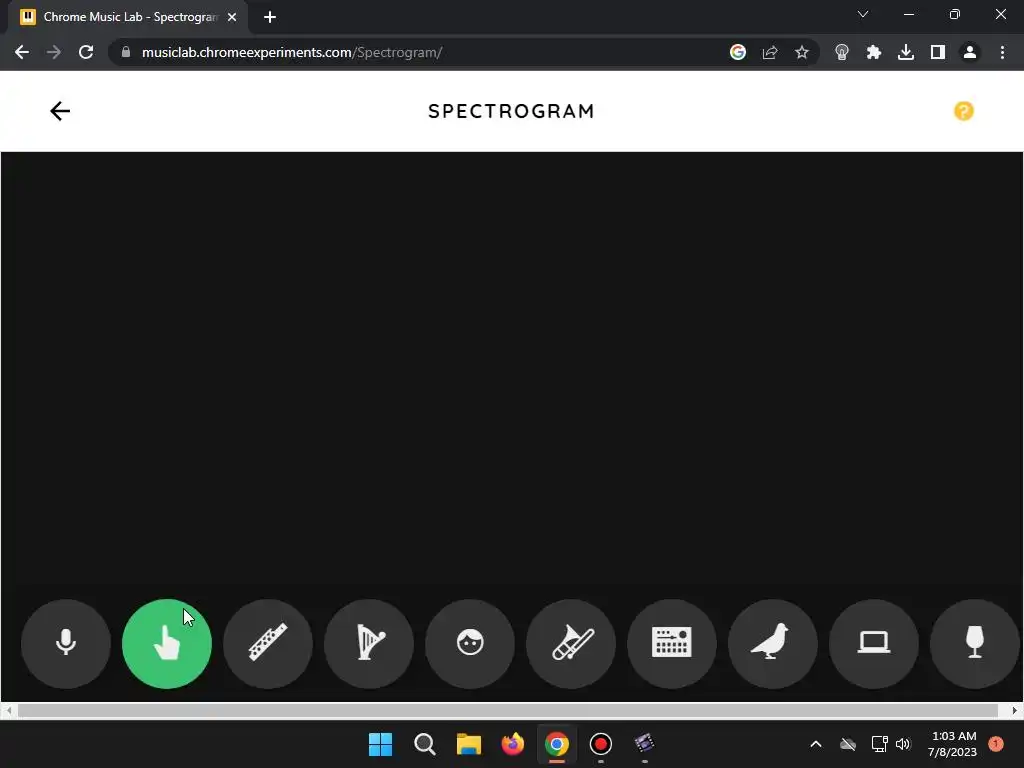The width and height of the screenshot is (1024, 768).
Task: Open the Extensions puzzle piece menu
Action: click(x=874, y=52)
